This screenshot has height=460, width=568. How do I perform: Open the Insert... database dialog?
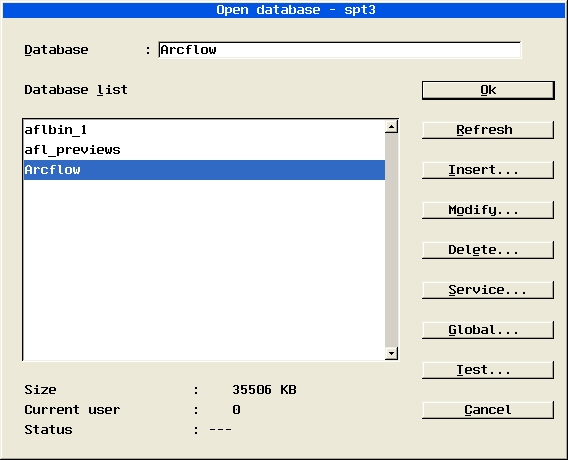coord(488,170)
